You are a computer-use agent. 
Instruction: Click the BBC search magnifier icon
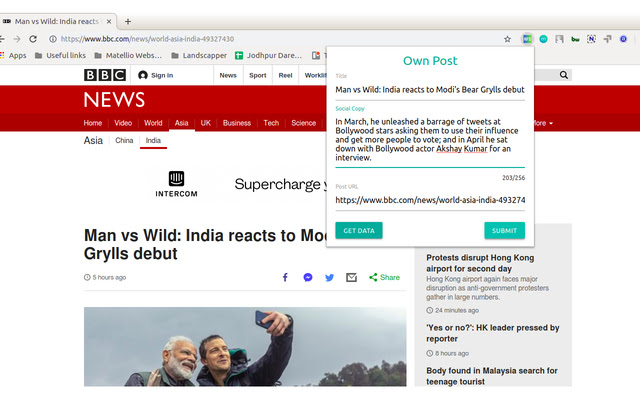tap(564, 75)
